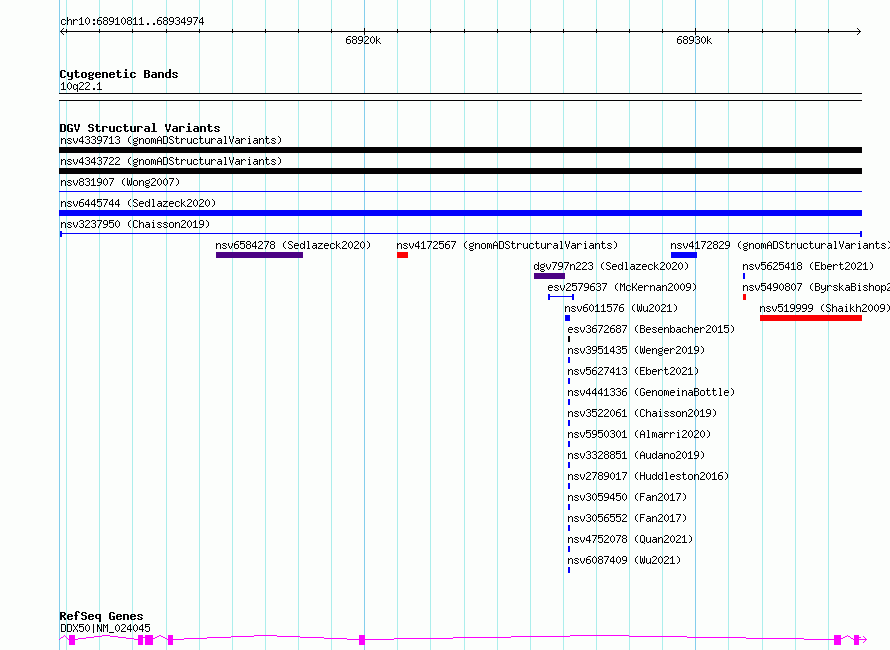Click the esv2579637 (McKernan2009) label
The image size is (890, 650).
pos(622,287)
